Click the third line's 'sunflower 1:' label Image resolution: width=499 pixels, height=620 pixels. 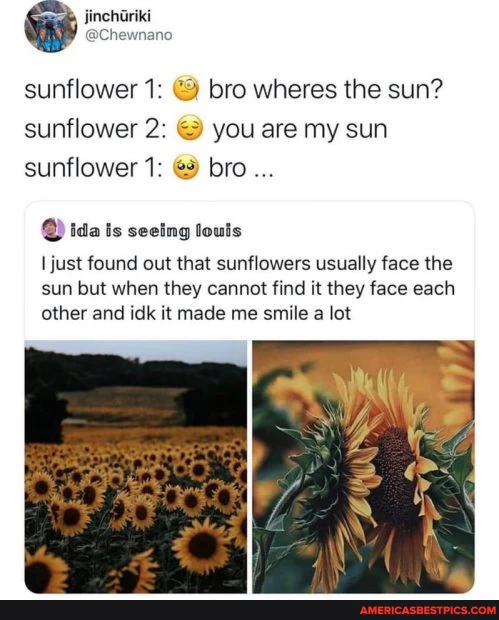point(93,167)
